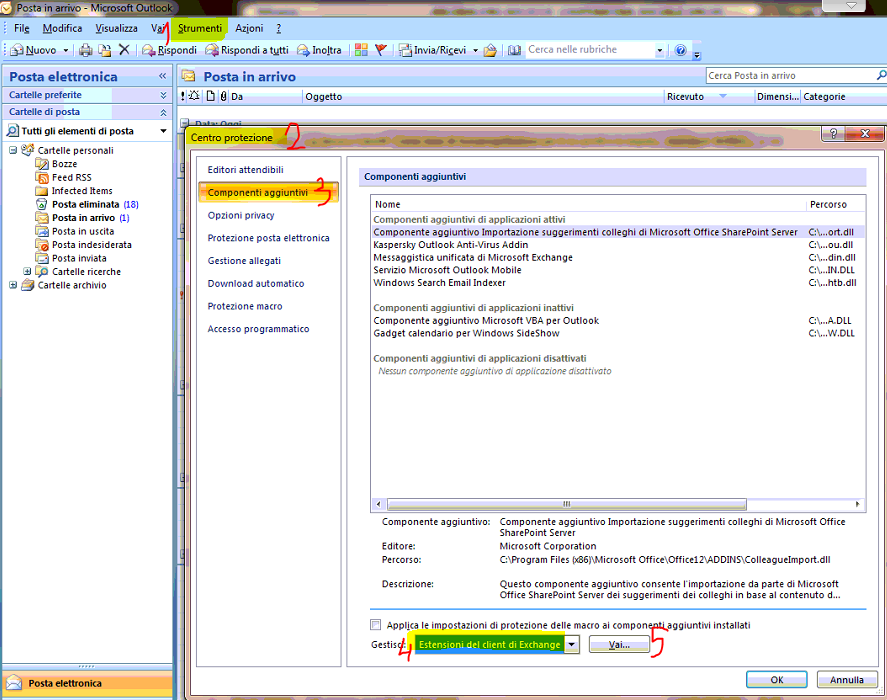Click the add-ins list horizontal scrollbar thumb

click(x=566, y=504)
